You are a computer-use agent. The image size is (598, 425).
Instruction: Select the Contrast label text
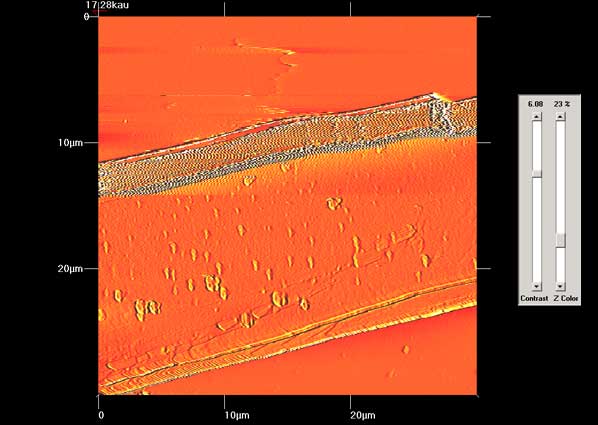pos(534,298)
